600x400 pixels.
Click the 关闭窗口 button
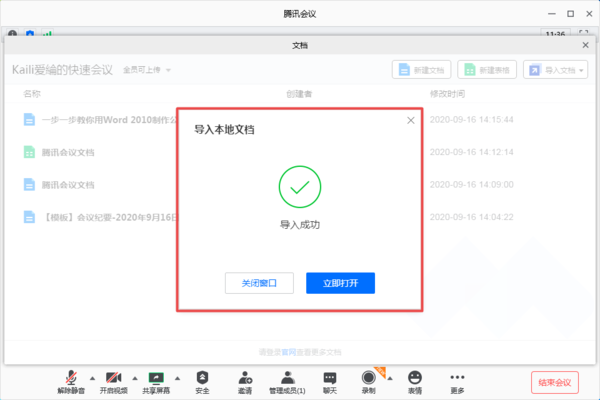(x=259, y=283)
